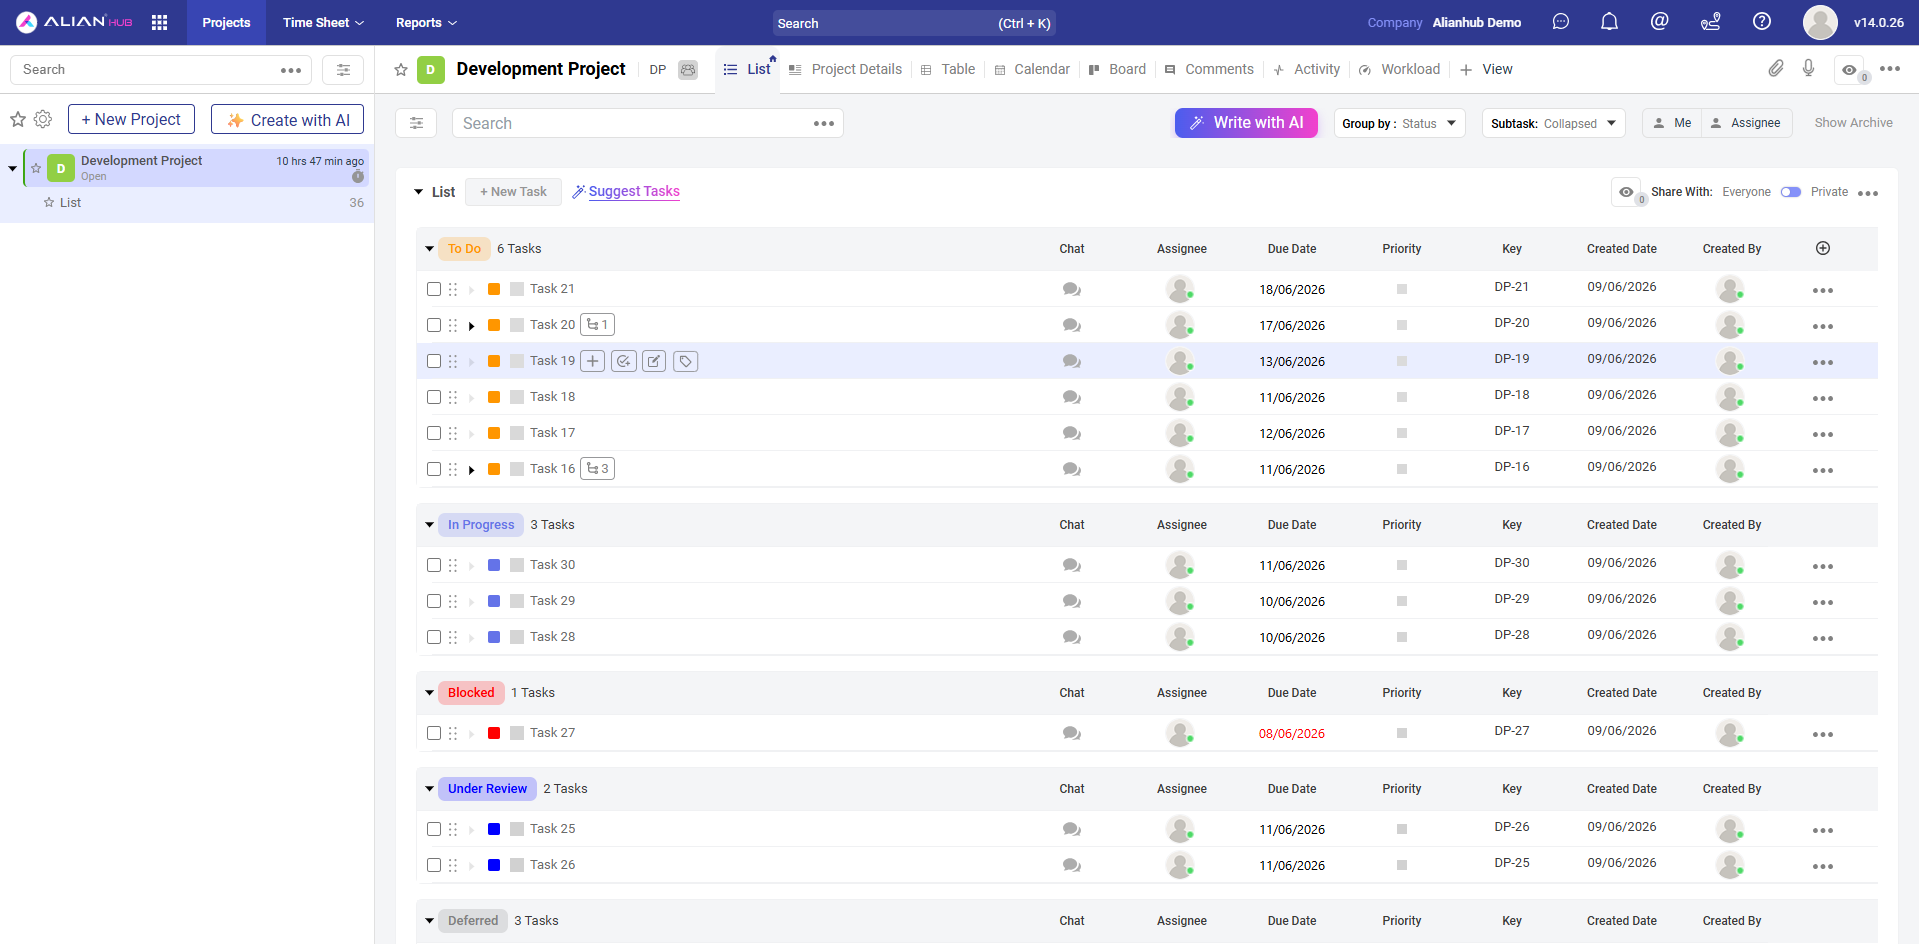
Task: Click the sidebar settings gear icon
Action: coord(43,119)
